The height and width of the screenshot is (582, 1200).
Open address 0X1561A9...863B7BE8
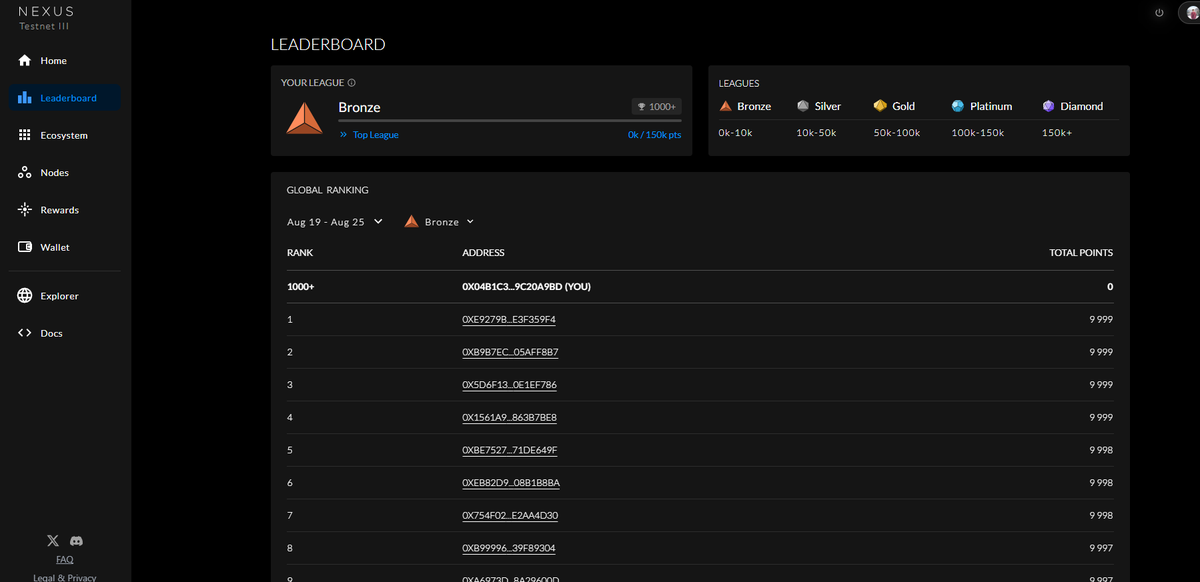point(510,417)
